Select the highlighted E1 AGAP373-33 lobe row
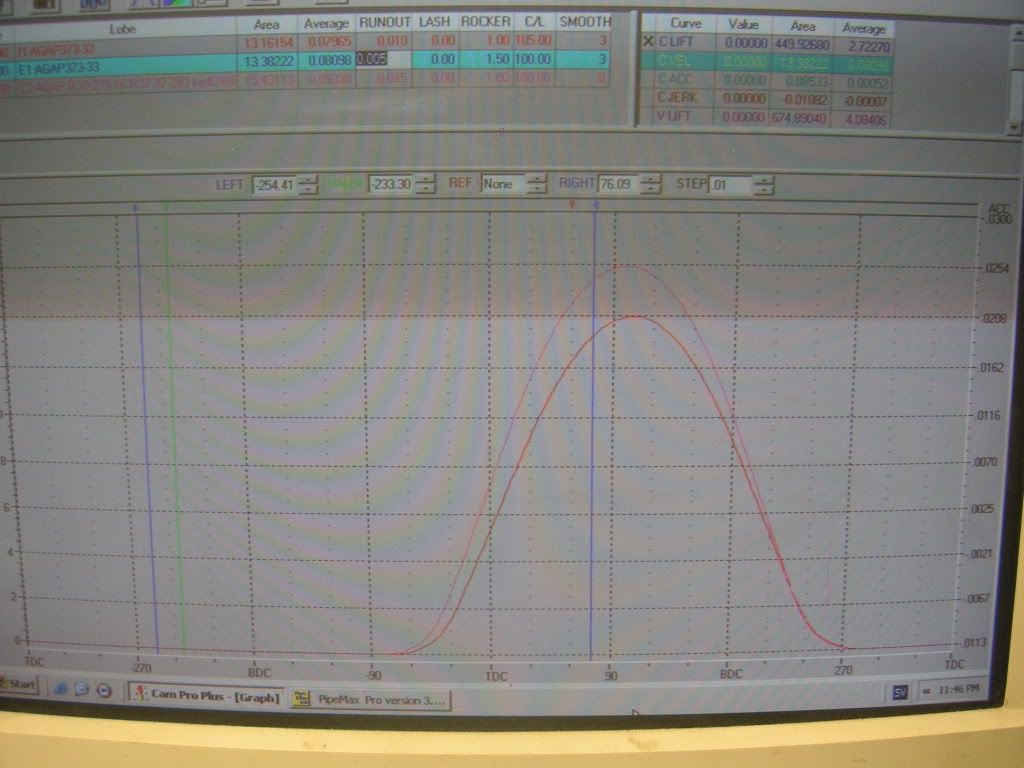Image resolution: width=1024 pixels, height=768 pixels. point(120,62)
